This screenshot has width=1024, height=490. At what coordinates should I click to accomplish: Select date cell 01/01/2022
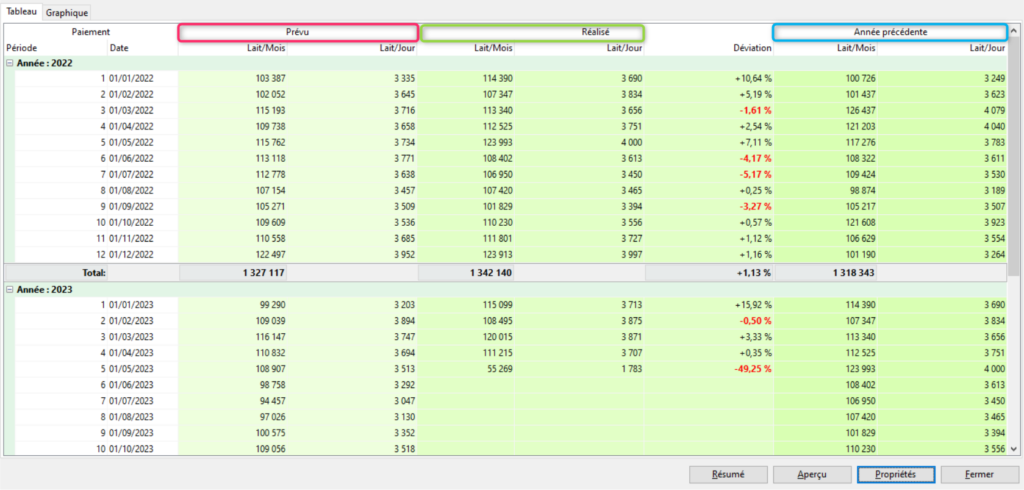coord(131,78)
